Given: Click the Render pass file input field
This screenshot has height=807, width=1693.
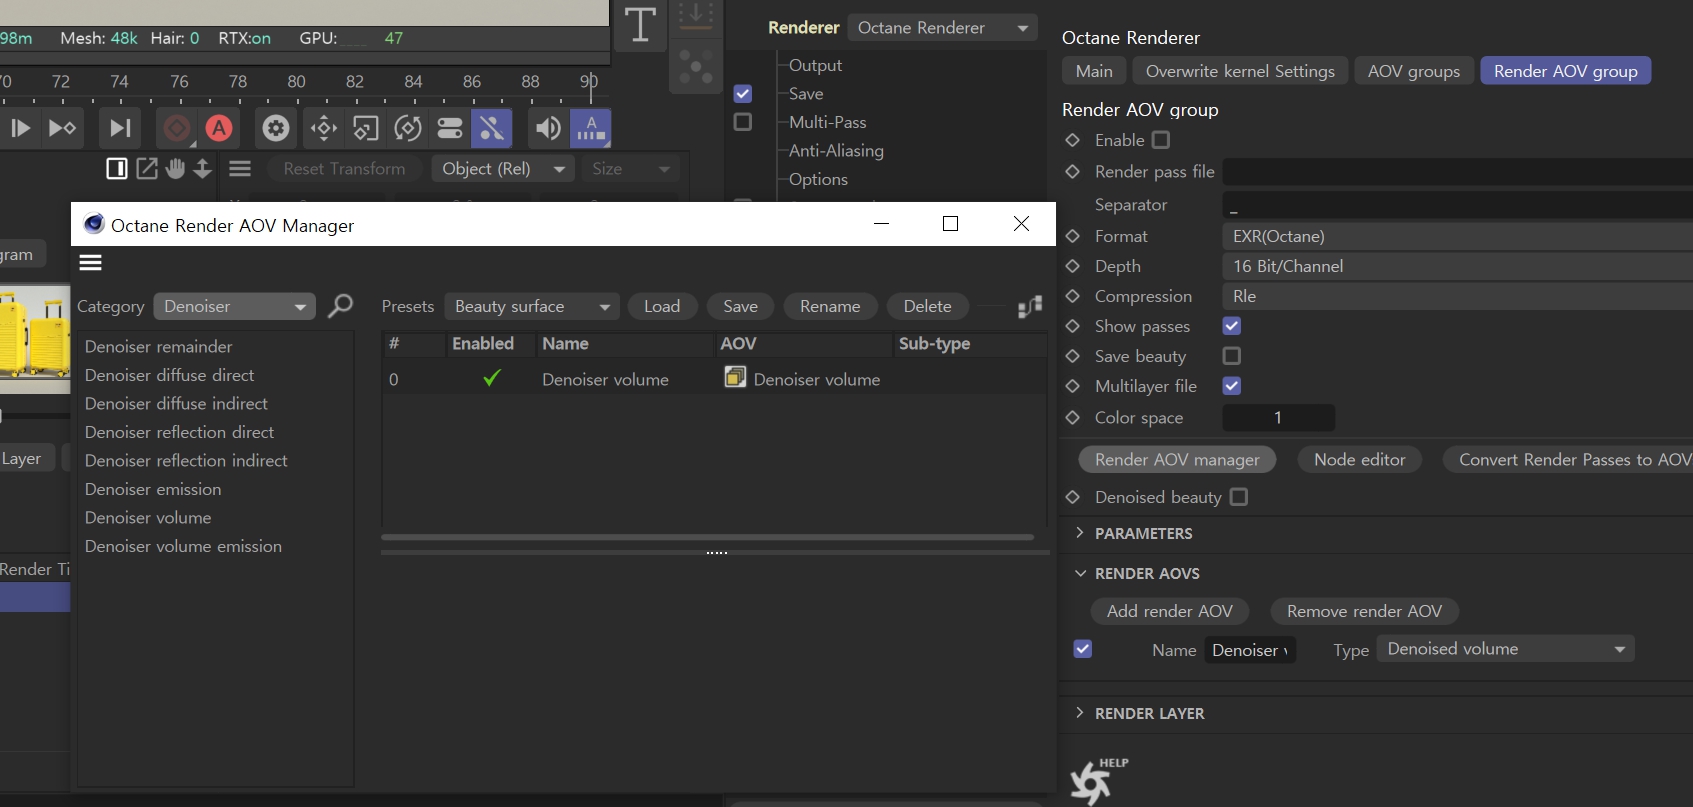Looking at the screenshot, I should [1457, 172].
